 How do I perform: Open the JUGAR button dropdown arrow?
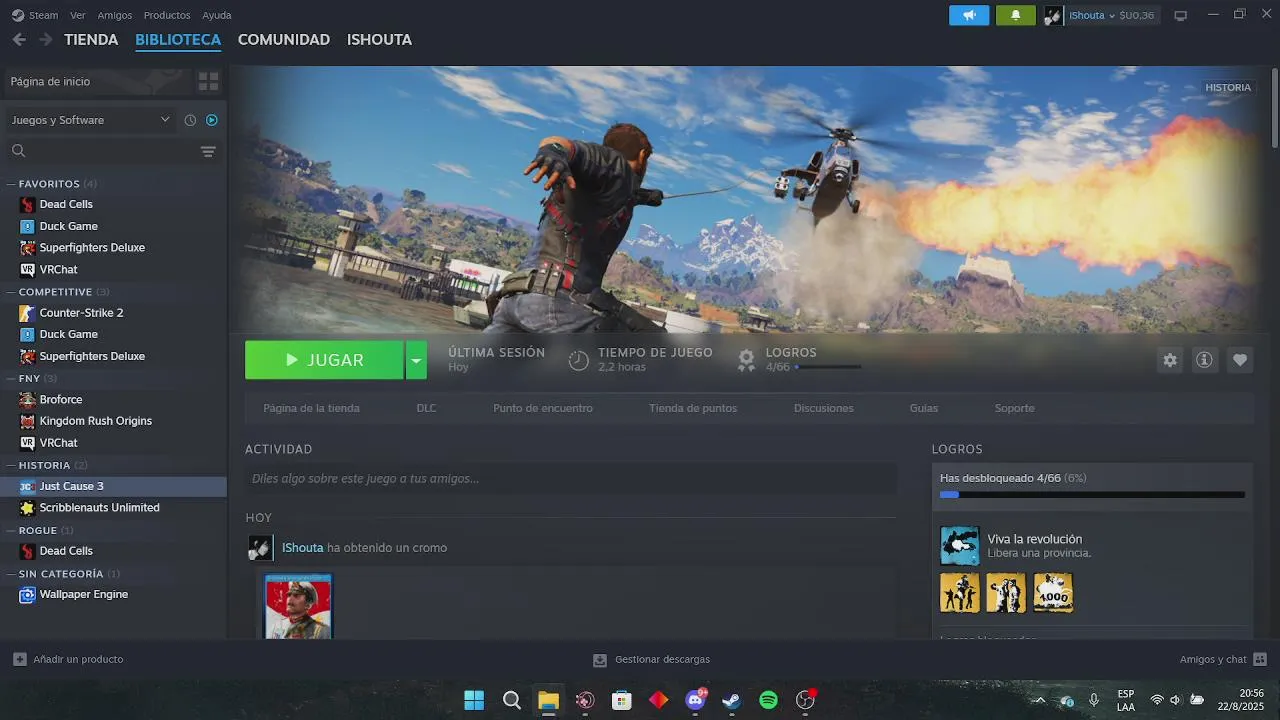coord(416,360)
